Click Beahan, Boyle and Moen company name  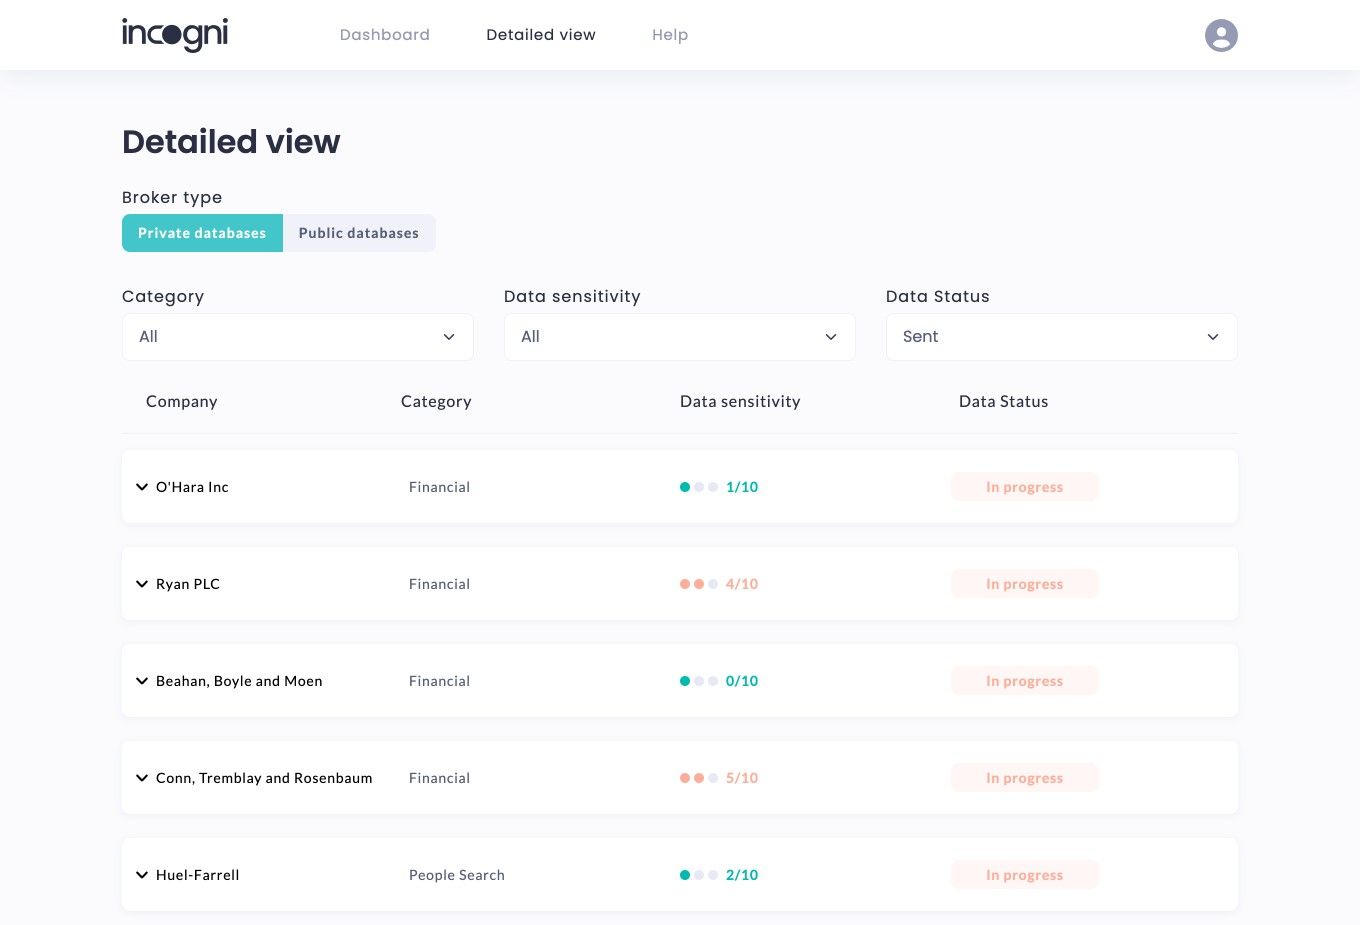click(239, 681)
